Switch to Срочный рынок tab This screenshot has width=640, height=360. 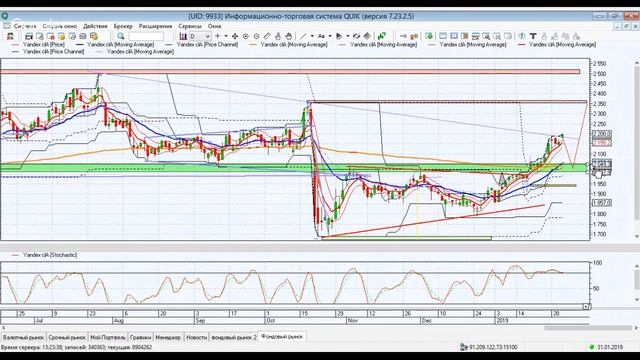tap(67, 337)
